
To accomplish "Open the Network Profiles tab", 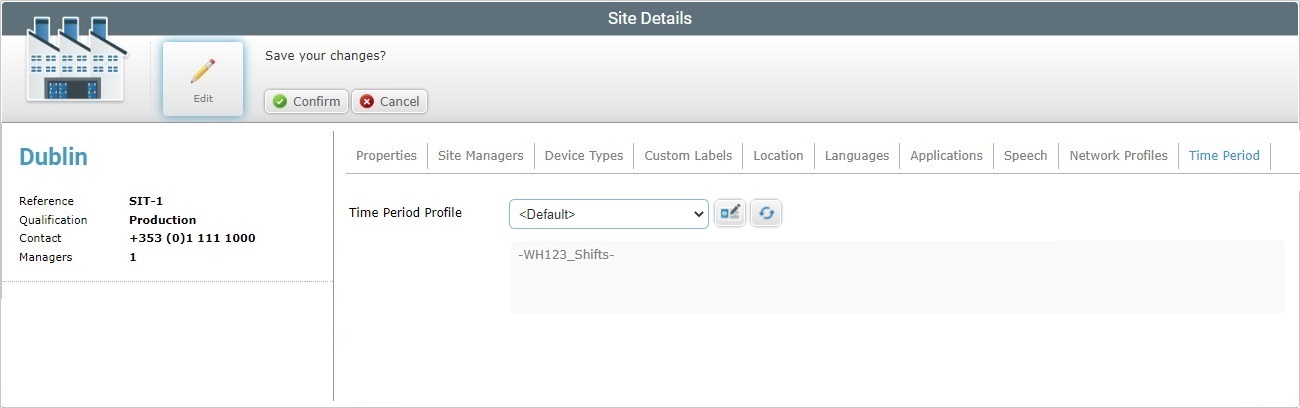I will click(x=1118, y=156).
